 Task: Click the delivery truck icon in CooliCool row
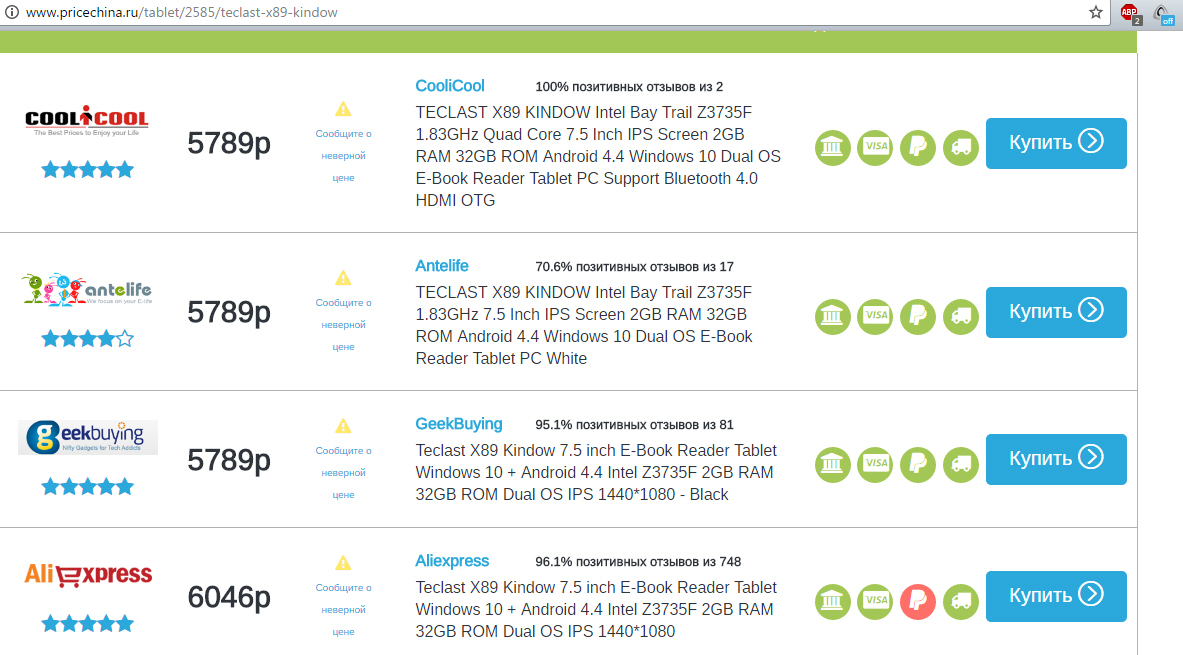point(961,147)
